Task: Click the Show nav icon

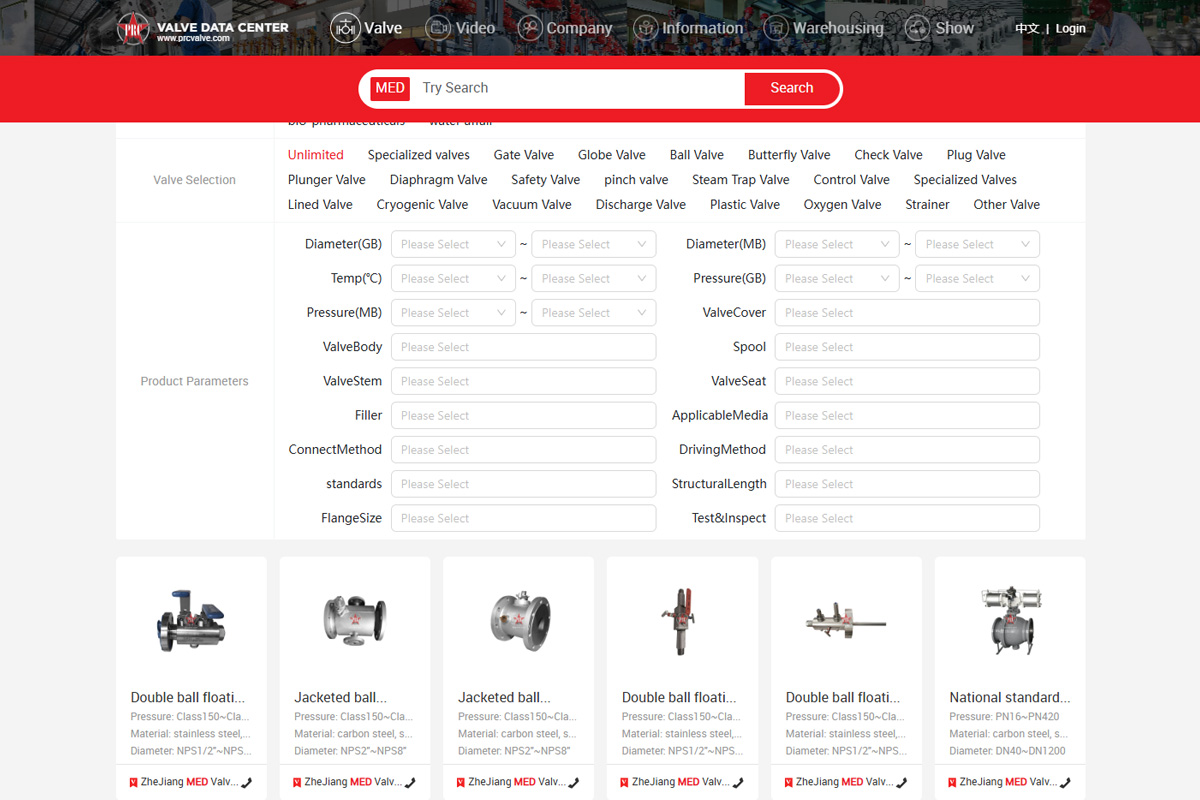Action: tap(917, 28)
